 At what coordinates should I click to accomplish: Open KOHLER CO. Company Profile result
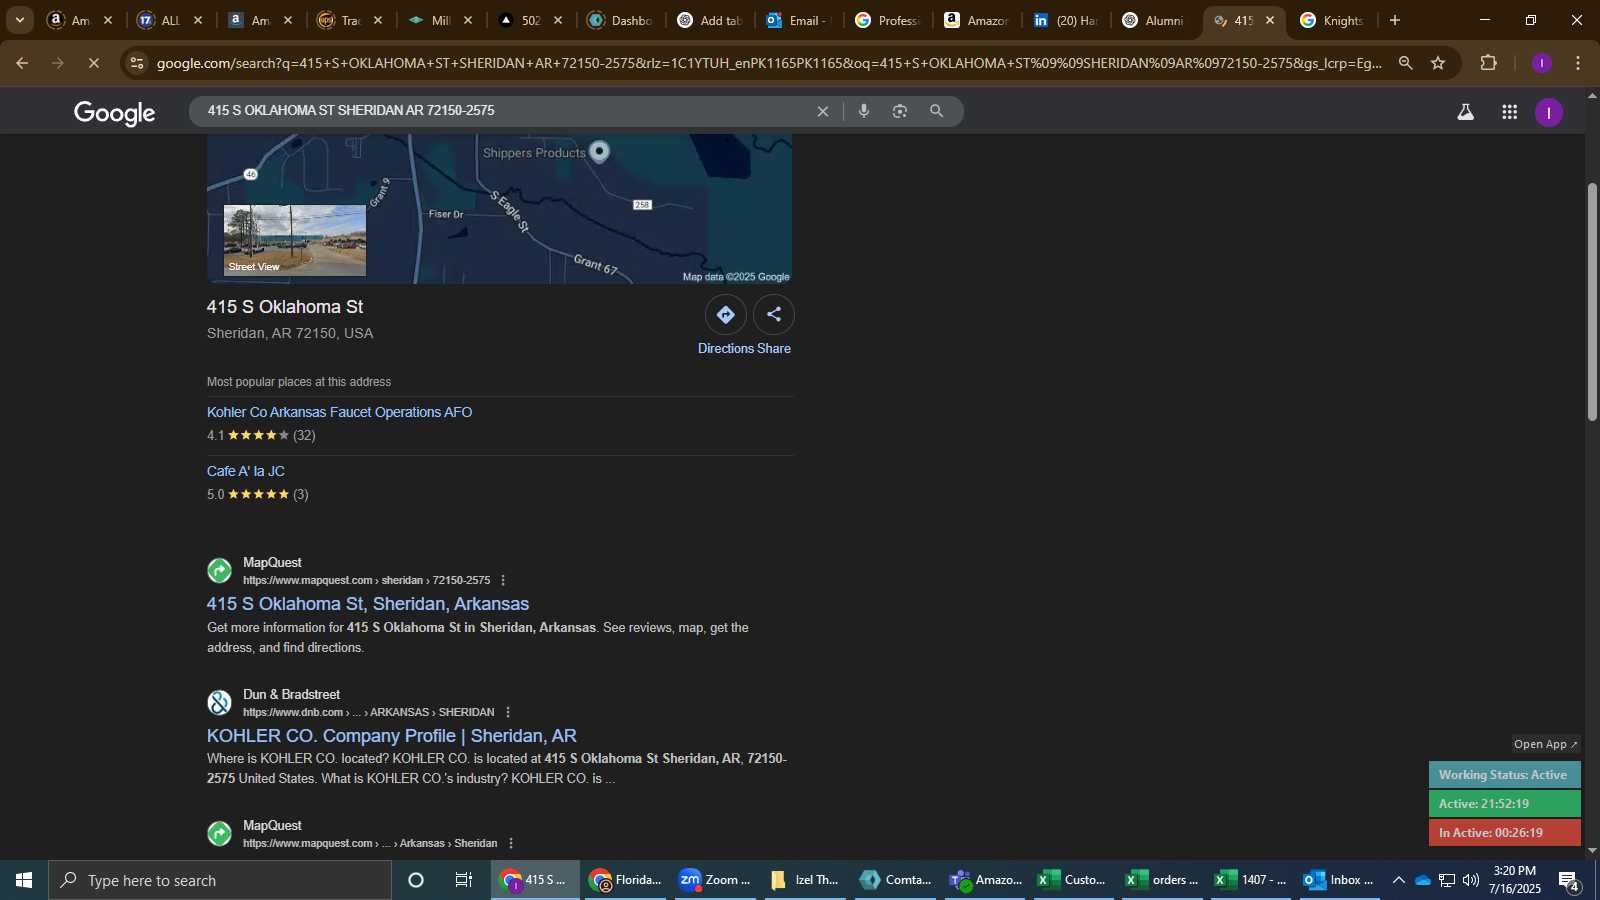click(x=392, y=736)
